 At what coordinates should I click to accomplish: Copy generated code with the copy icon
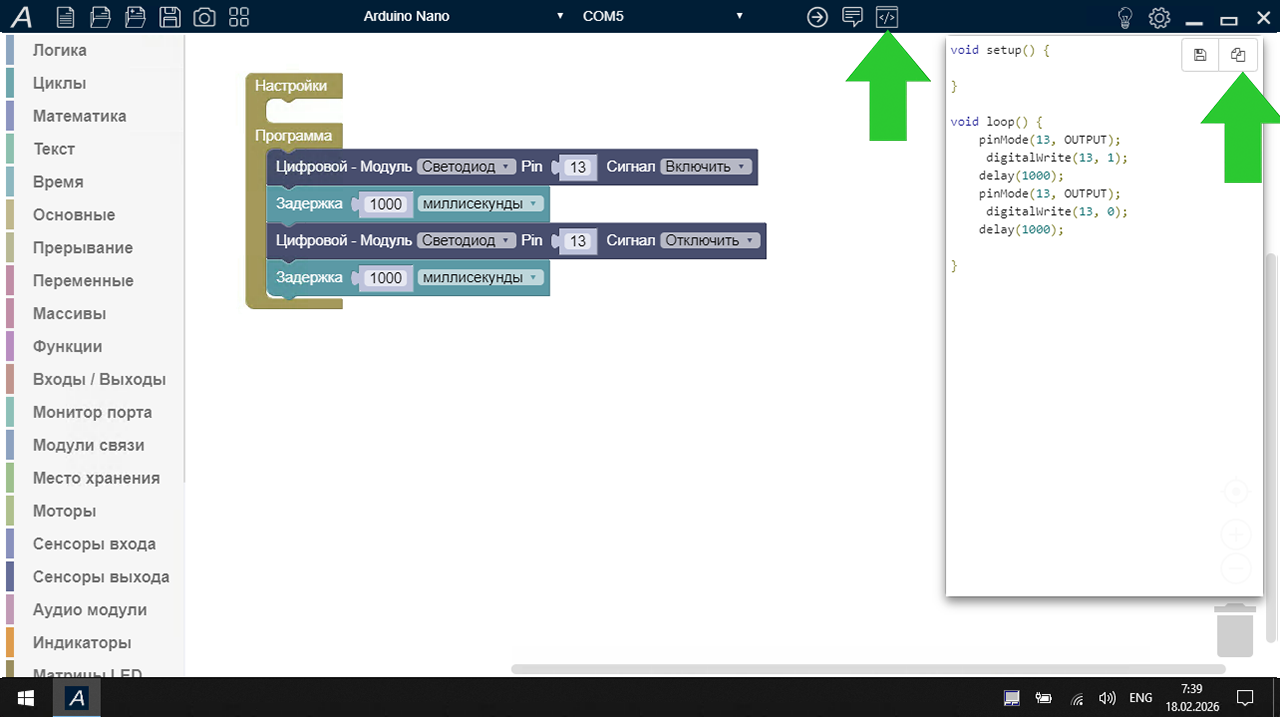click(1238, 55)
